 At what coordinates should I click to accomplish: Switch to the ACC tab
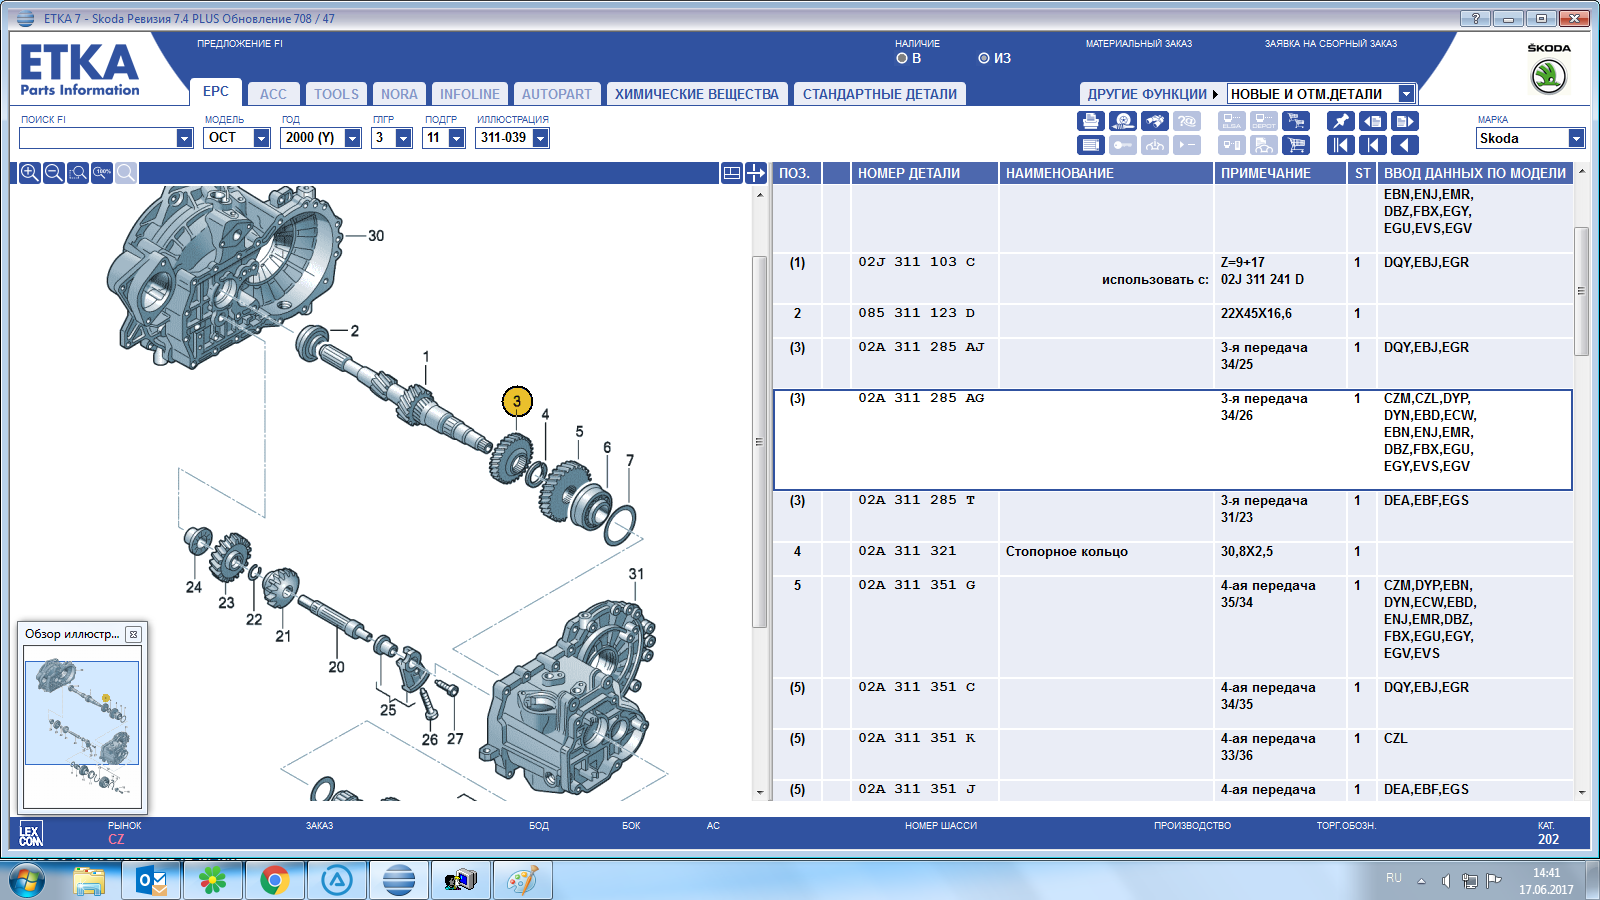point(273,94)
